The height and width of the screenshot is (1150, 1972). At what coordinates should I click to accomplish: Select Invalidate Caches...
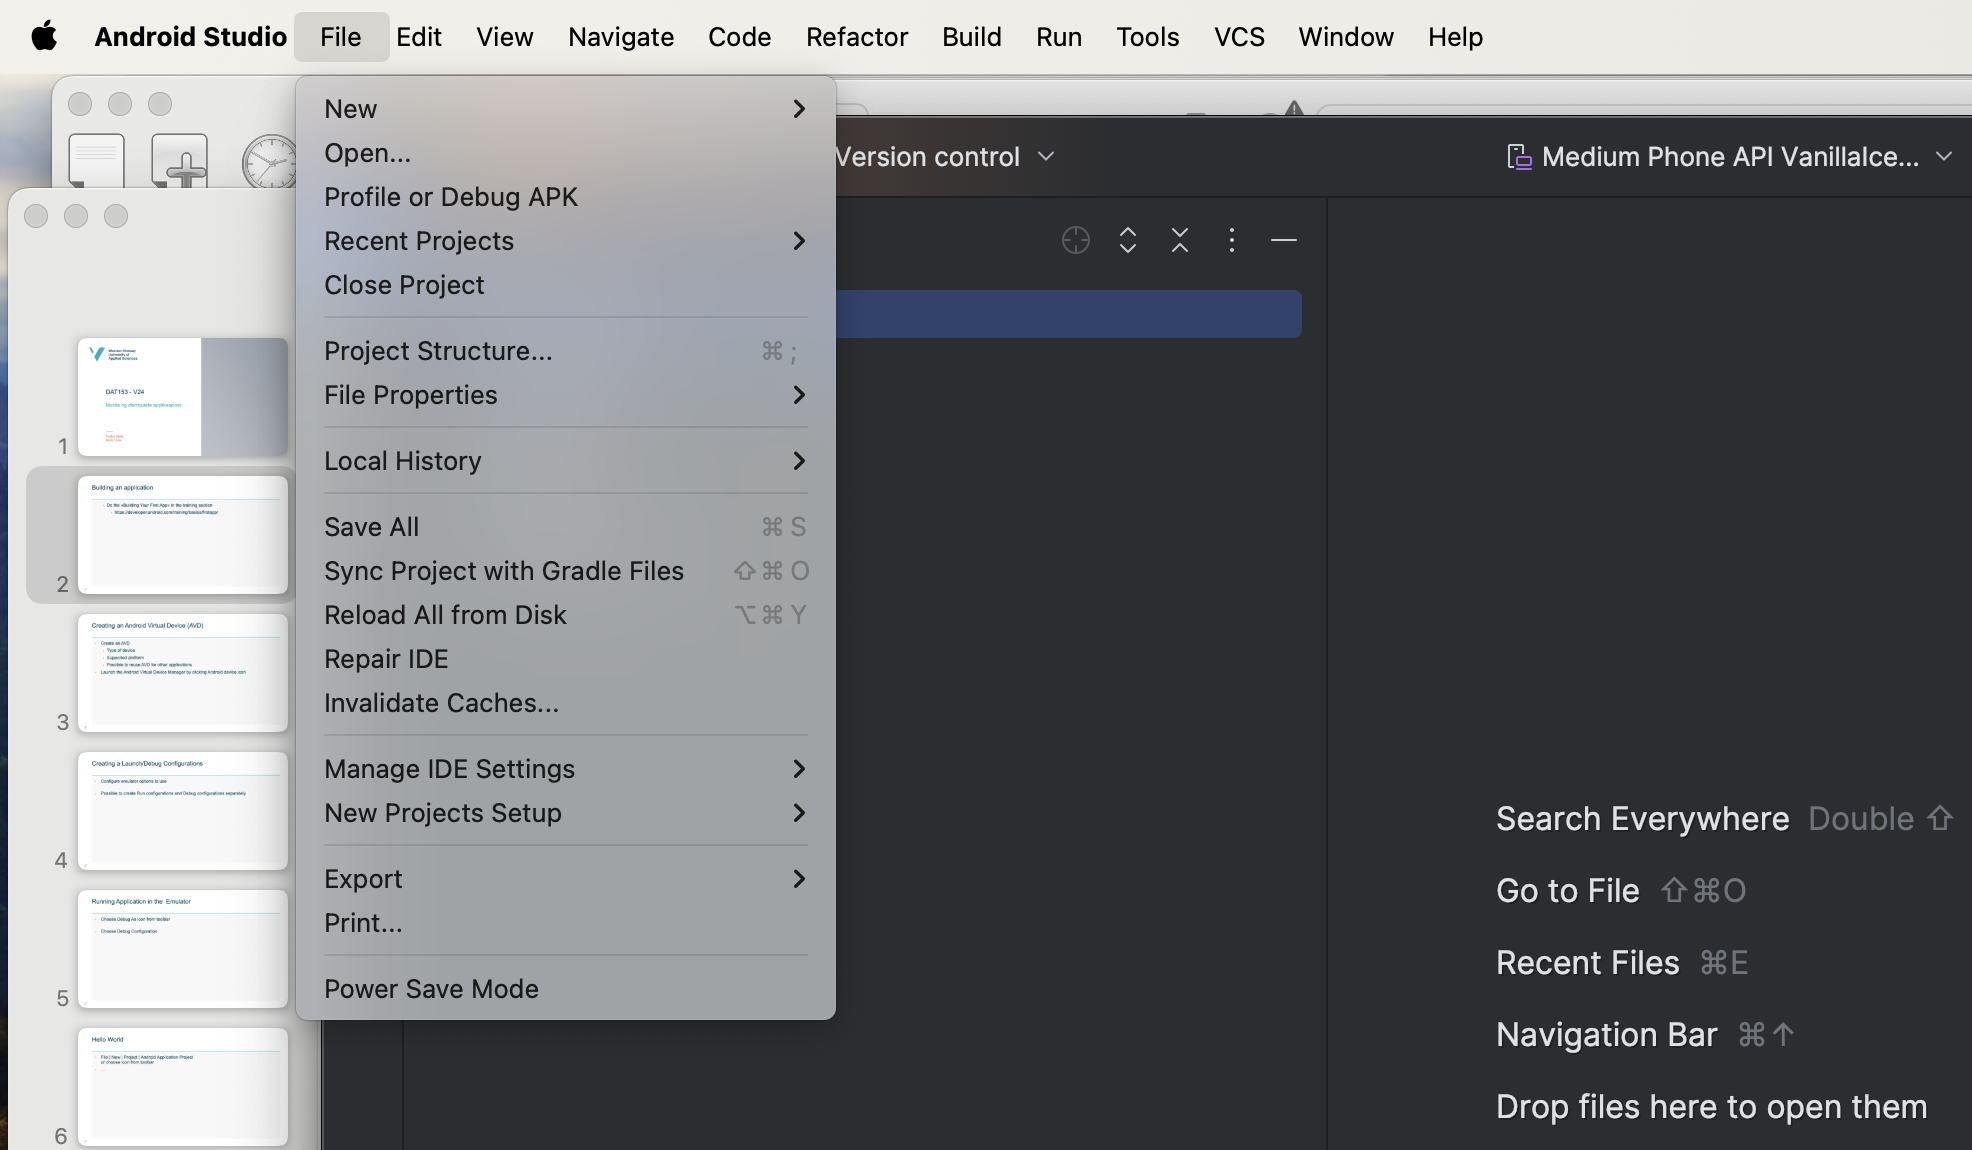click(x=566, y=703)
